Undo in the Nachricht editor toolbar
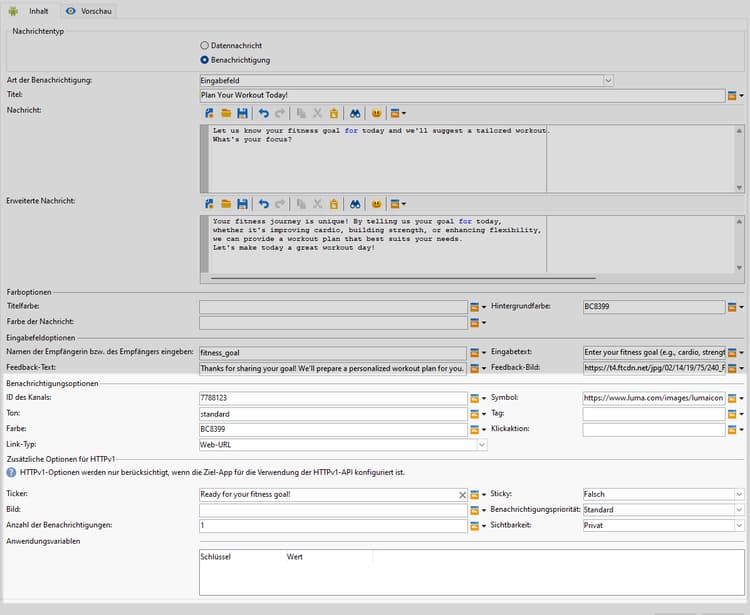The height and width of the screenshot is (615, 750). click(x=263, y=114)
